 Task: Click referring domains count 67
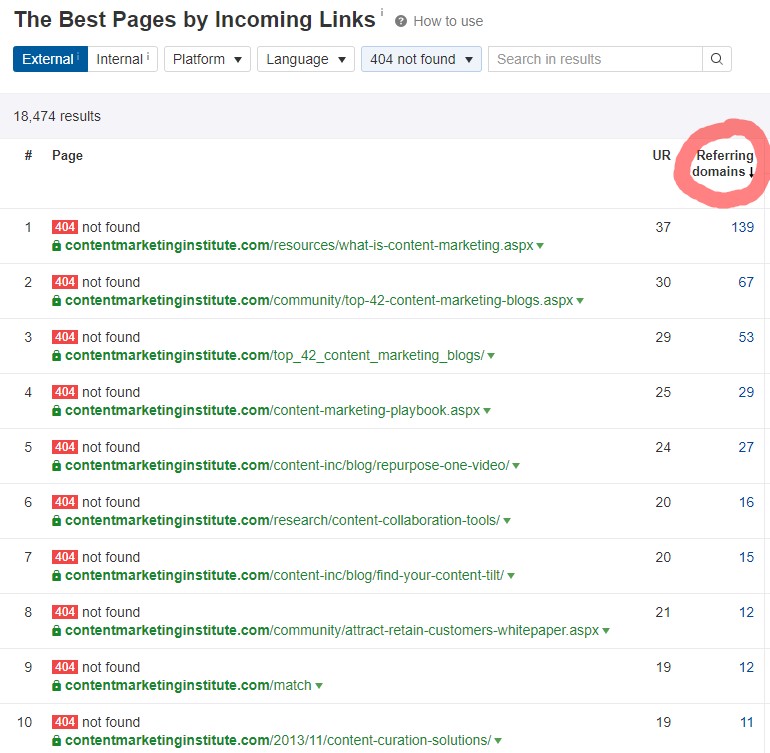[x=746, y=282]
